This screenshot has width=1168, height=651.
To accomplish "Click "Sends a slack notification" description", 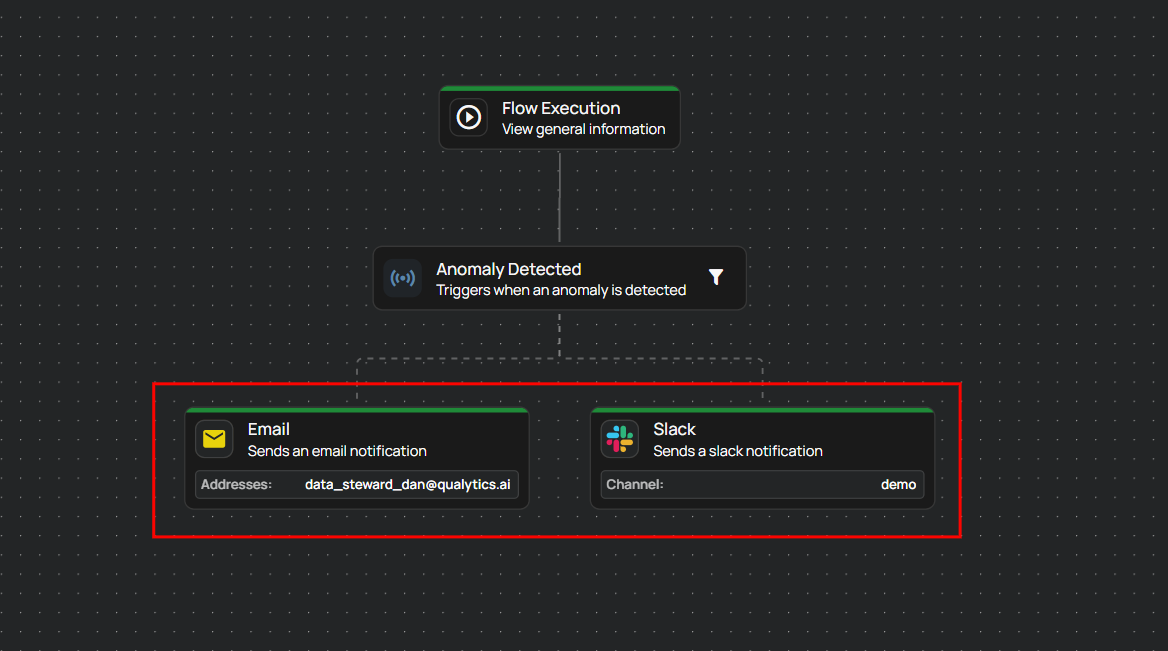I will pos(737,451).
